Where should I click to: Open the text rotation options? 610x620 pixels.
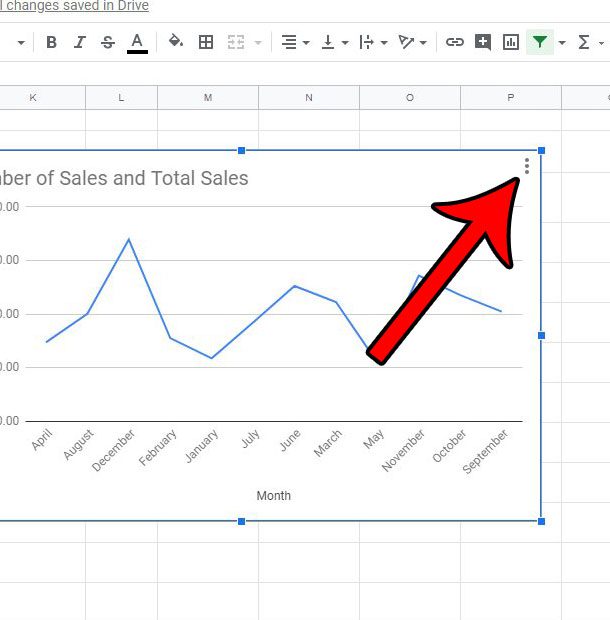click(x=412, y=42)
